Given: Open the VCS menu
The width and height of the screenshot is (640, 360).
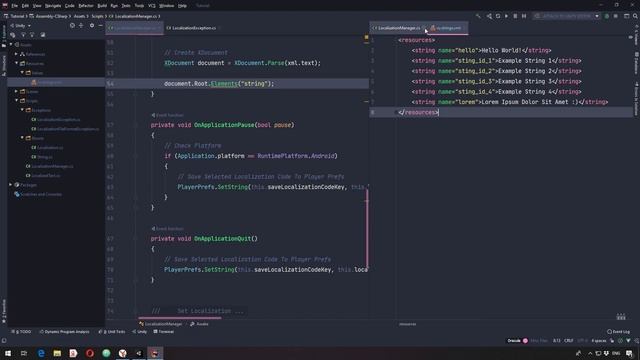Looking at the screenshot, I should click(151, 6).
